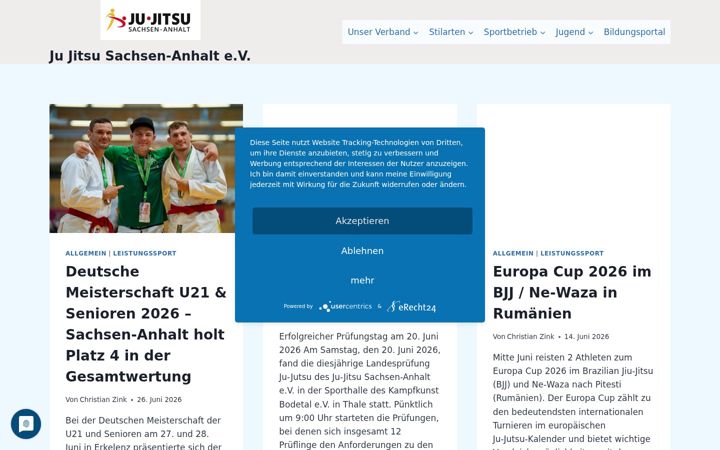Click author Christian Zink dated 14. Juni 2026
The image size is (720, 450).
pos(530,337)
